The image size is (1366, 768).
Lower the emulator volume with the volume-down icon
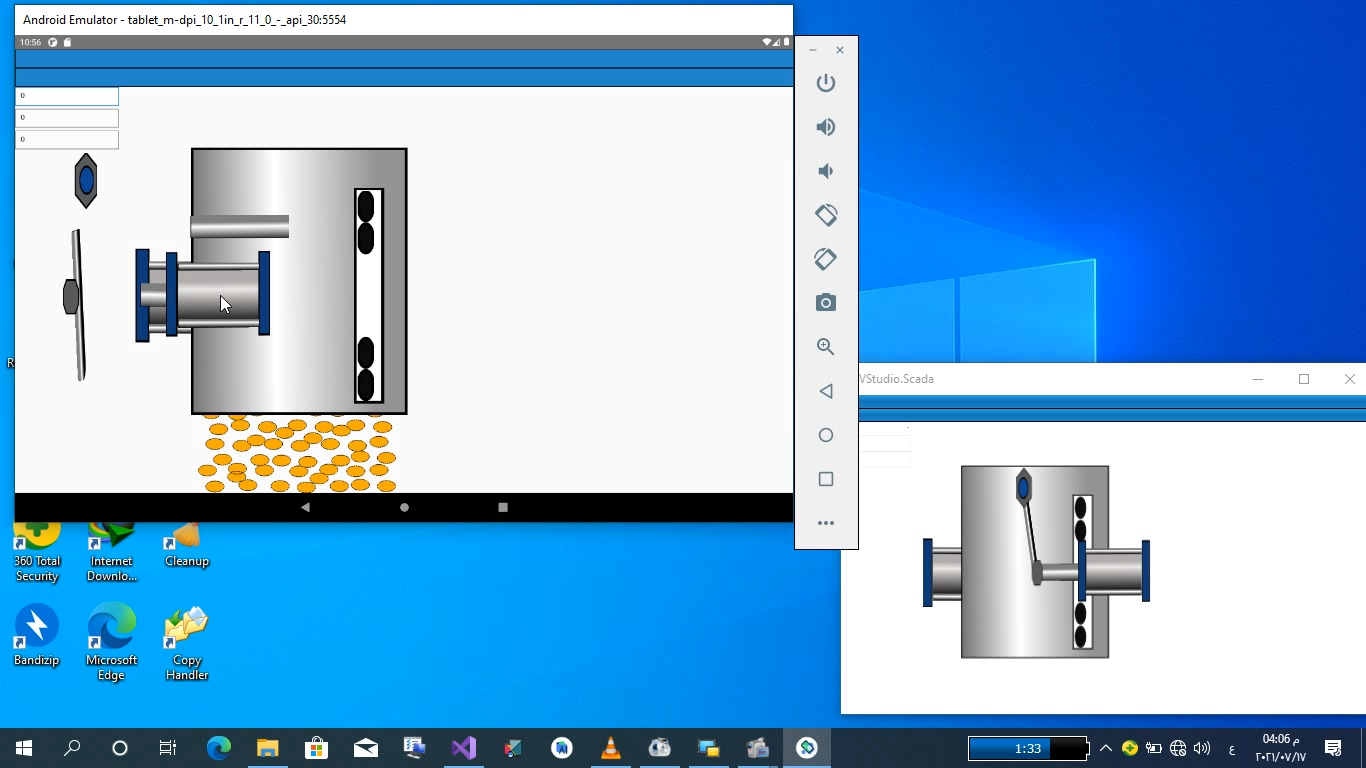(x=826, y=171)
